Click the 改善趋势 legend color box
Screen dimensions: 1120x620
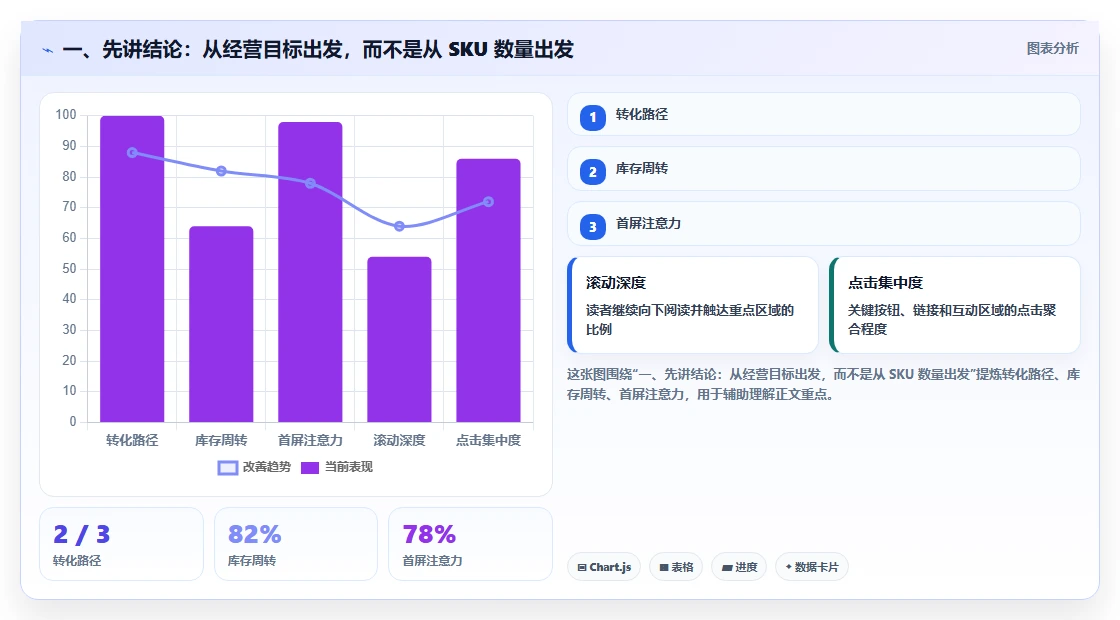[227, 468]
